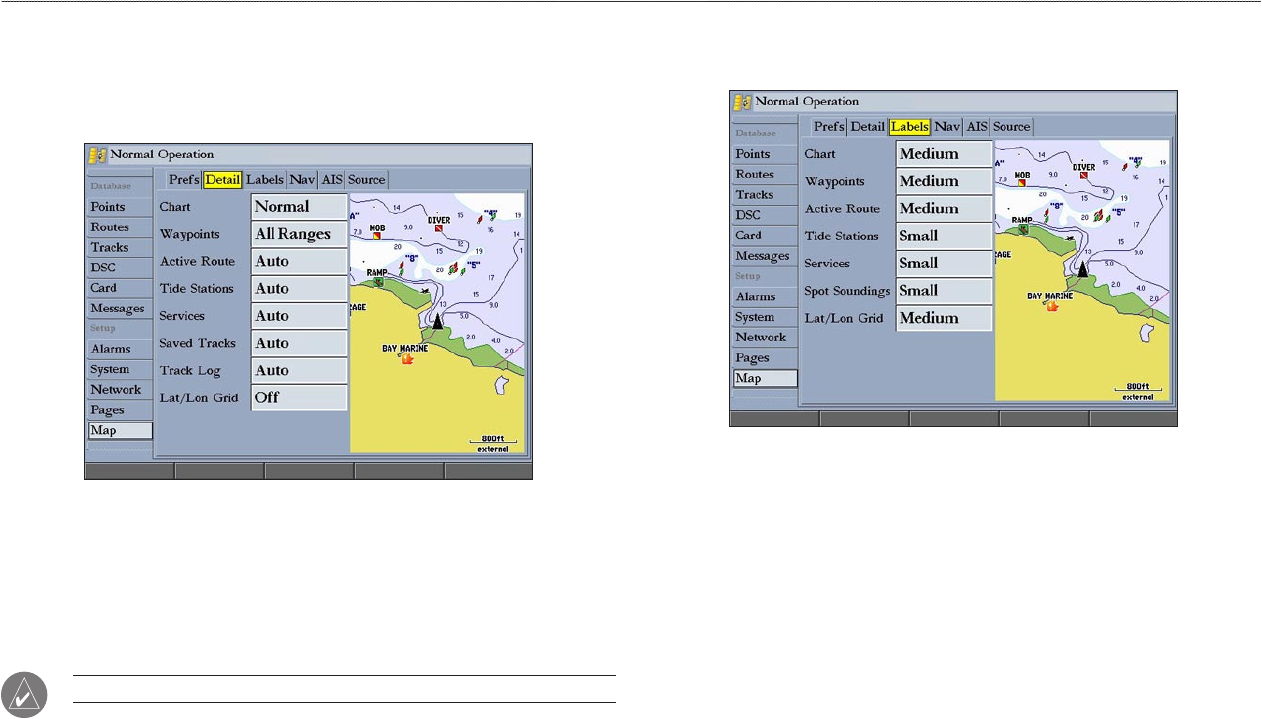This screenshot has height=719, width=1262.
Task: Open Pages in the Labels screen sidebar
Action: tap(765, 357)
